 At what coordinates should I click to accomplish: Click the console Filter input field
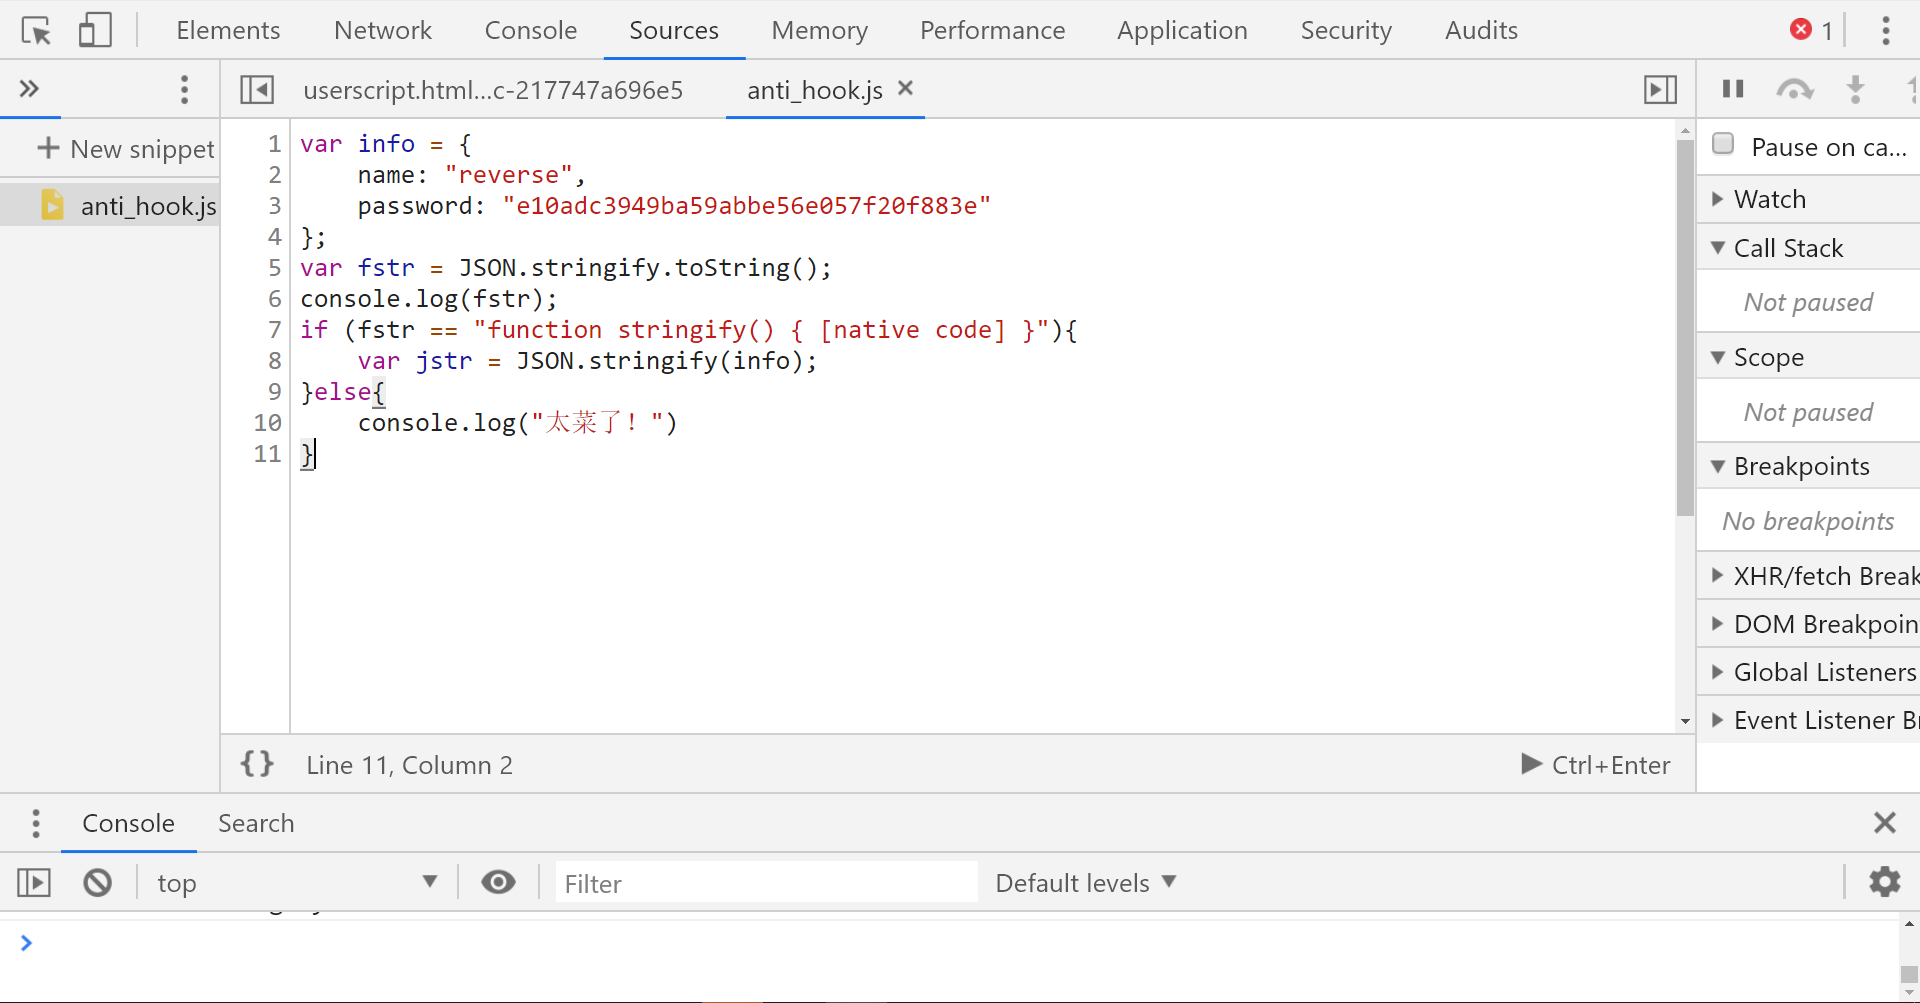[765, 883]
